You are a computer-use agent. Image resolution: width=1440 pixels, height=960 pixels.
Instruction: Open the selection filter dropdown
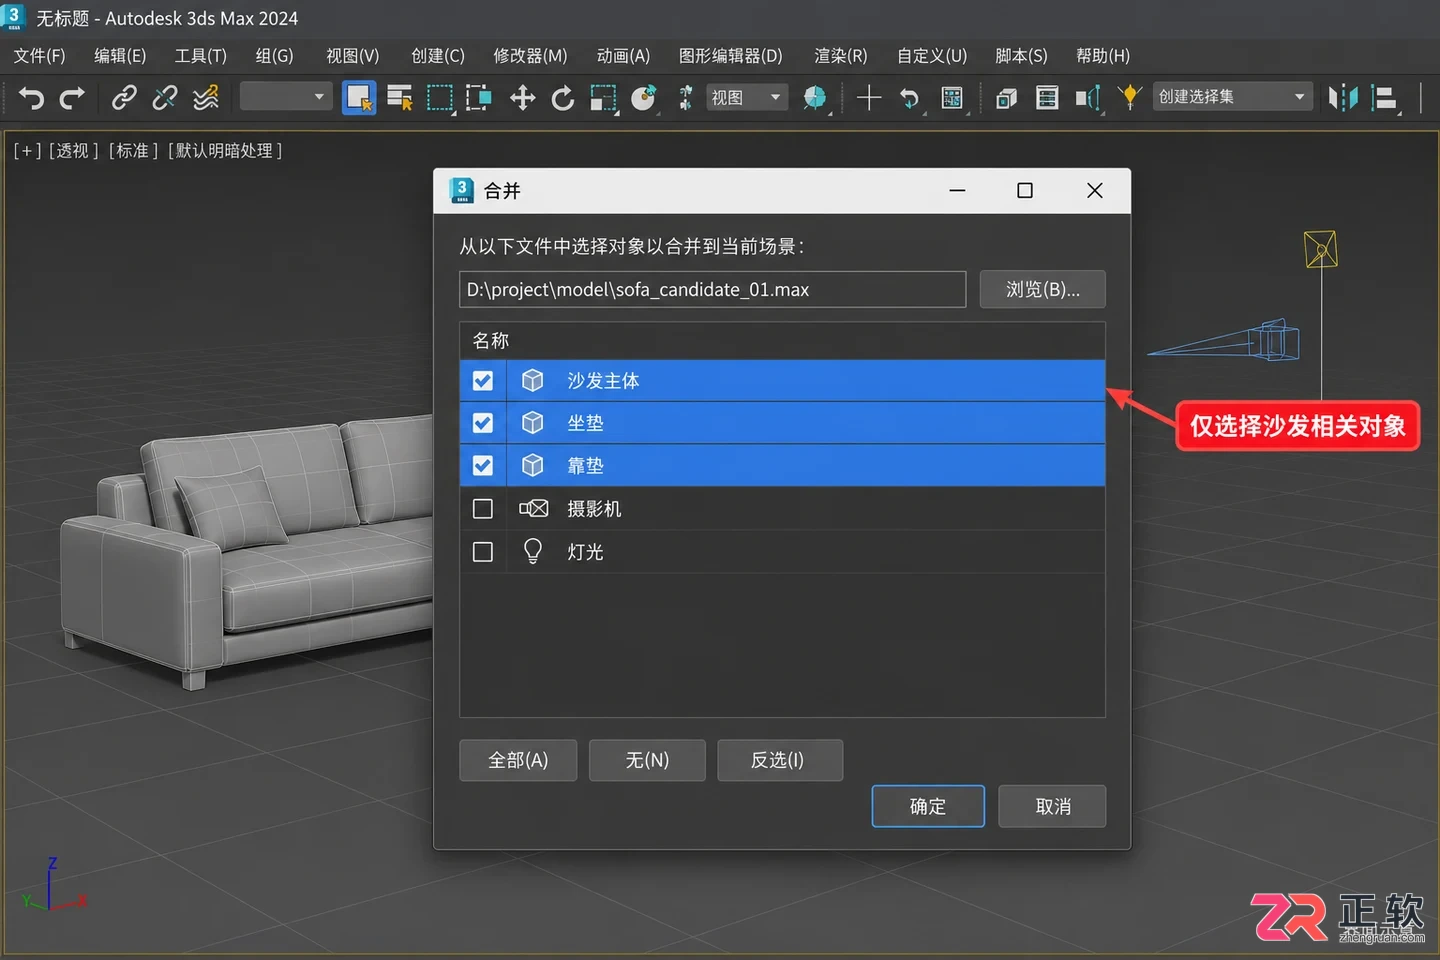tap(286, 97)
